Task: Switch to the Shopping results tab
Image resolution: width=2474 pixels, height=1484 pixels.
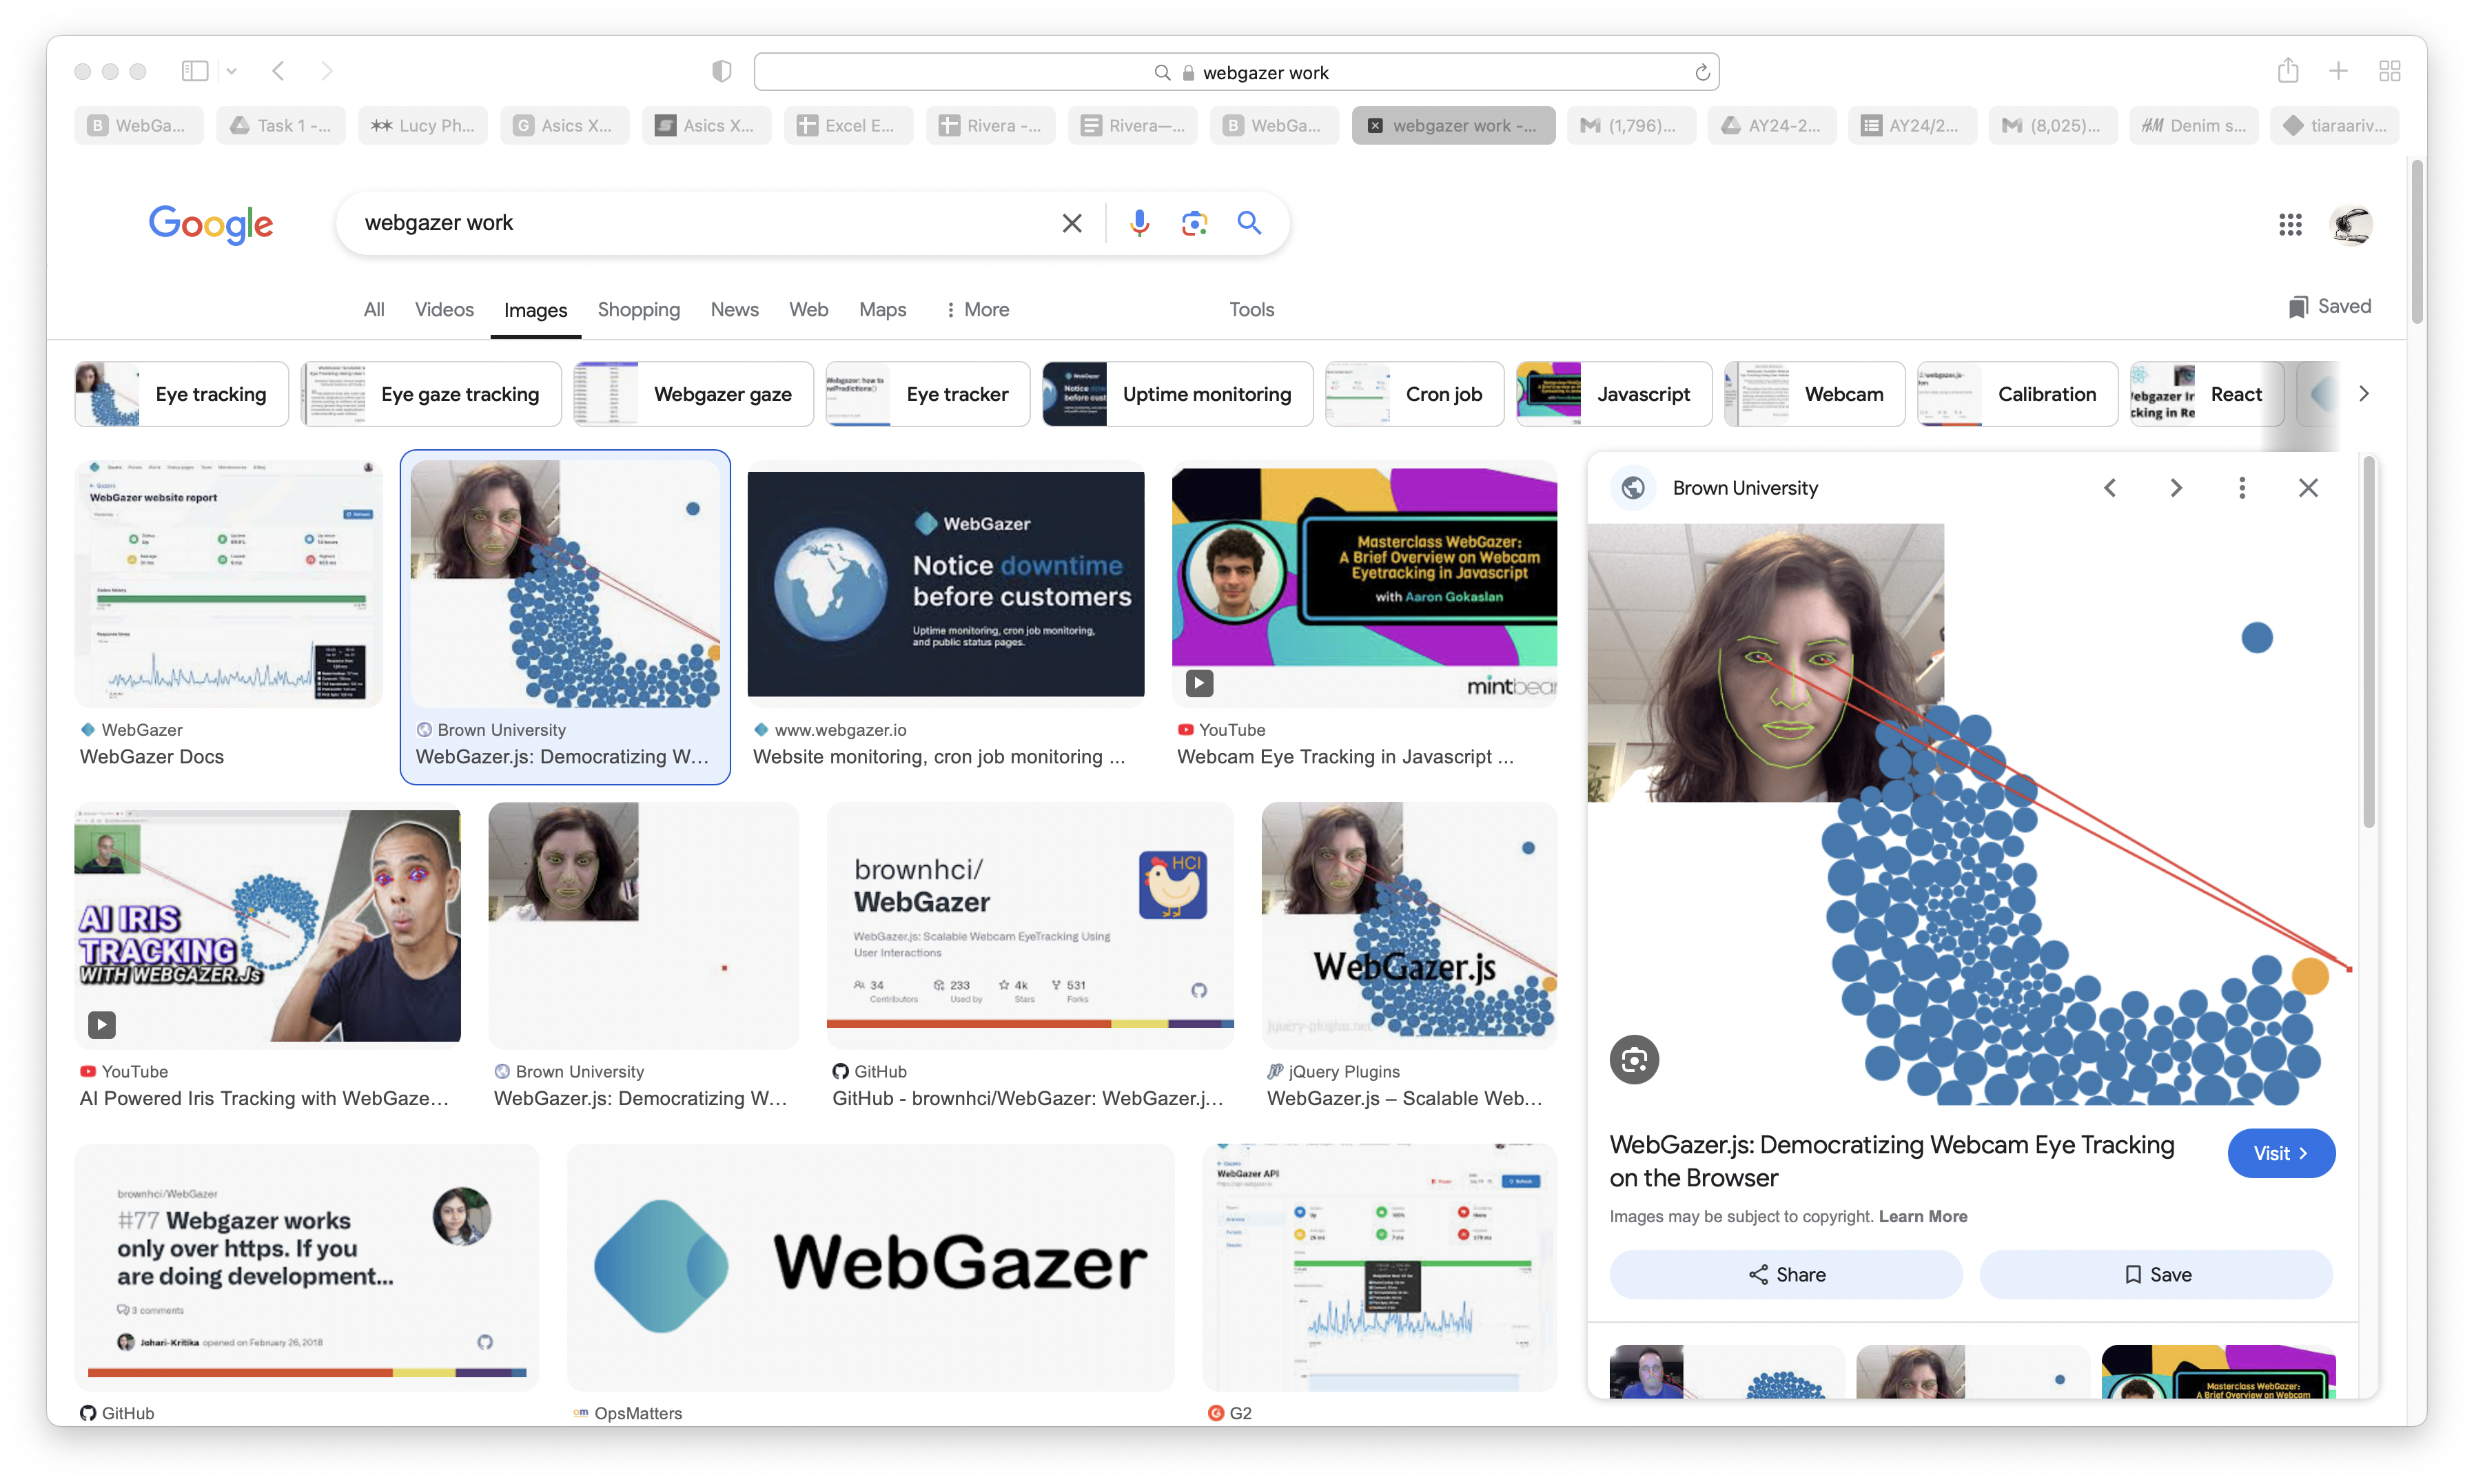Action: click(638, 310)
